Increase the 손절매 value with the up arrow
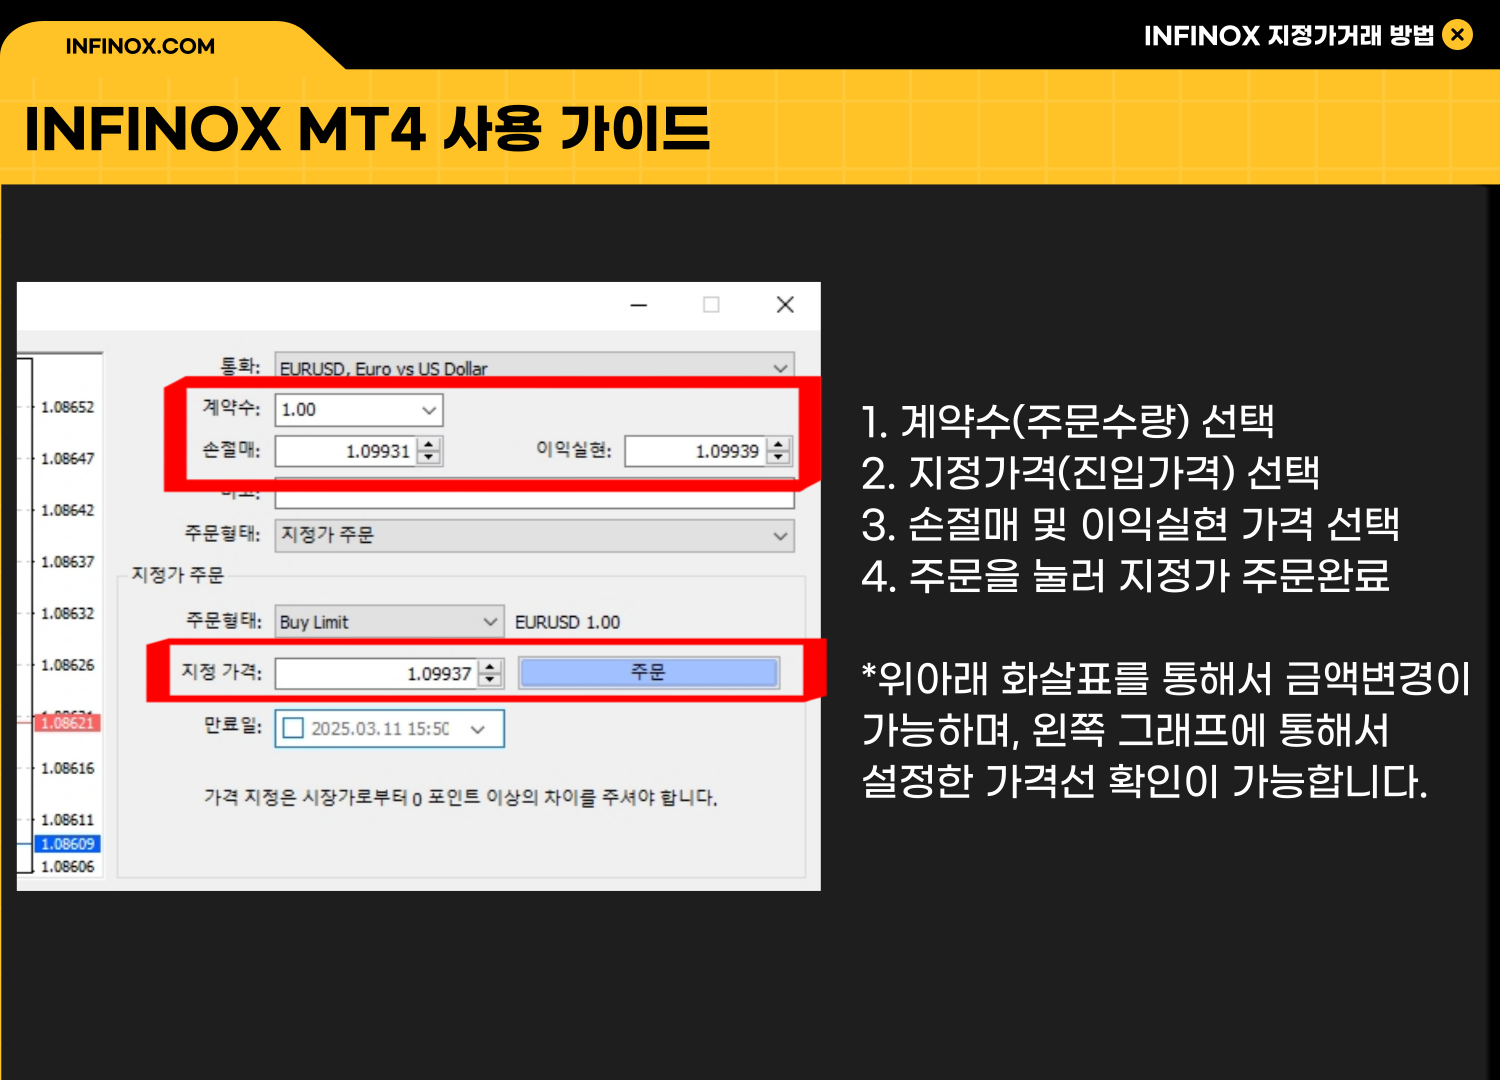 tap(429, 444)
